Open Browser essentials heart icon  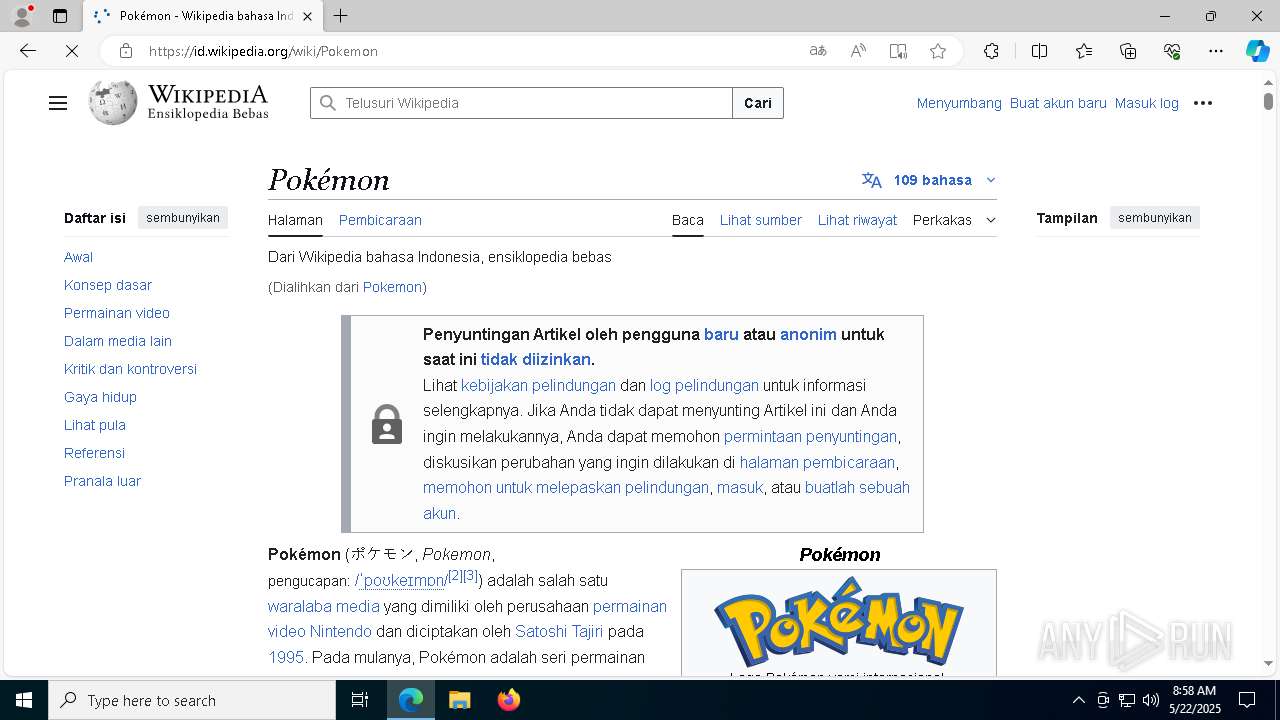(1172, 51)
